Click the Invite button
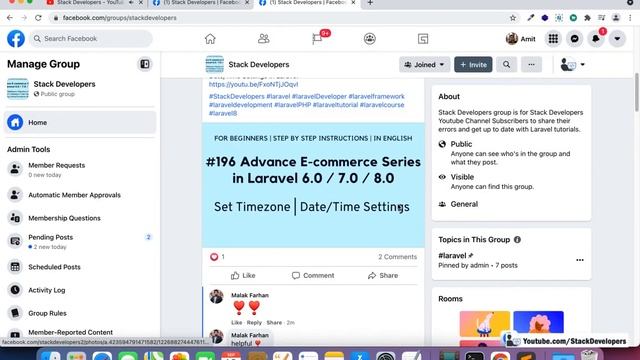This screenshot has width=640, height=360. pos(473,64)
